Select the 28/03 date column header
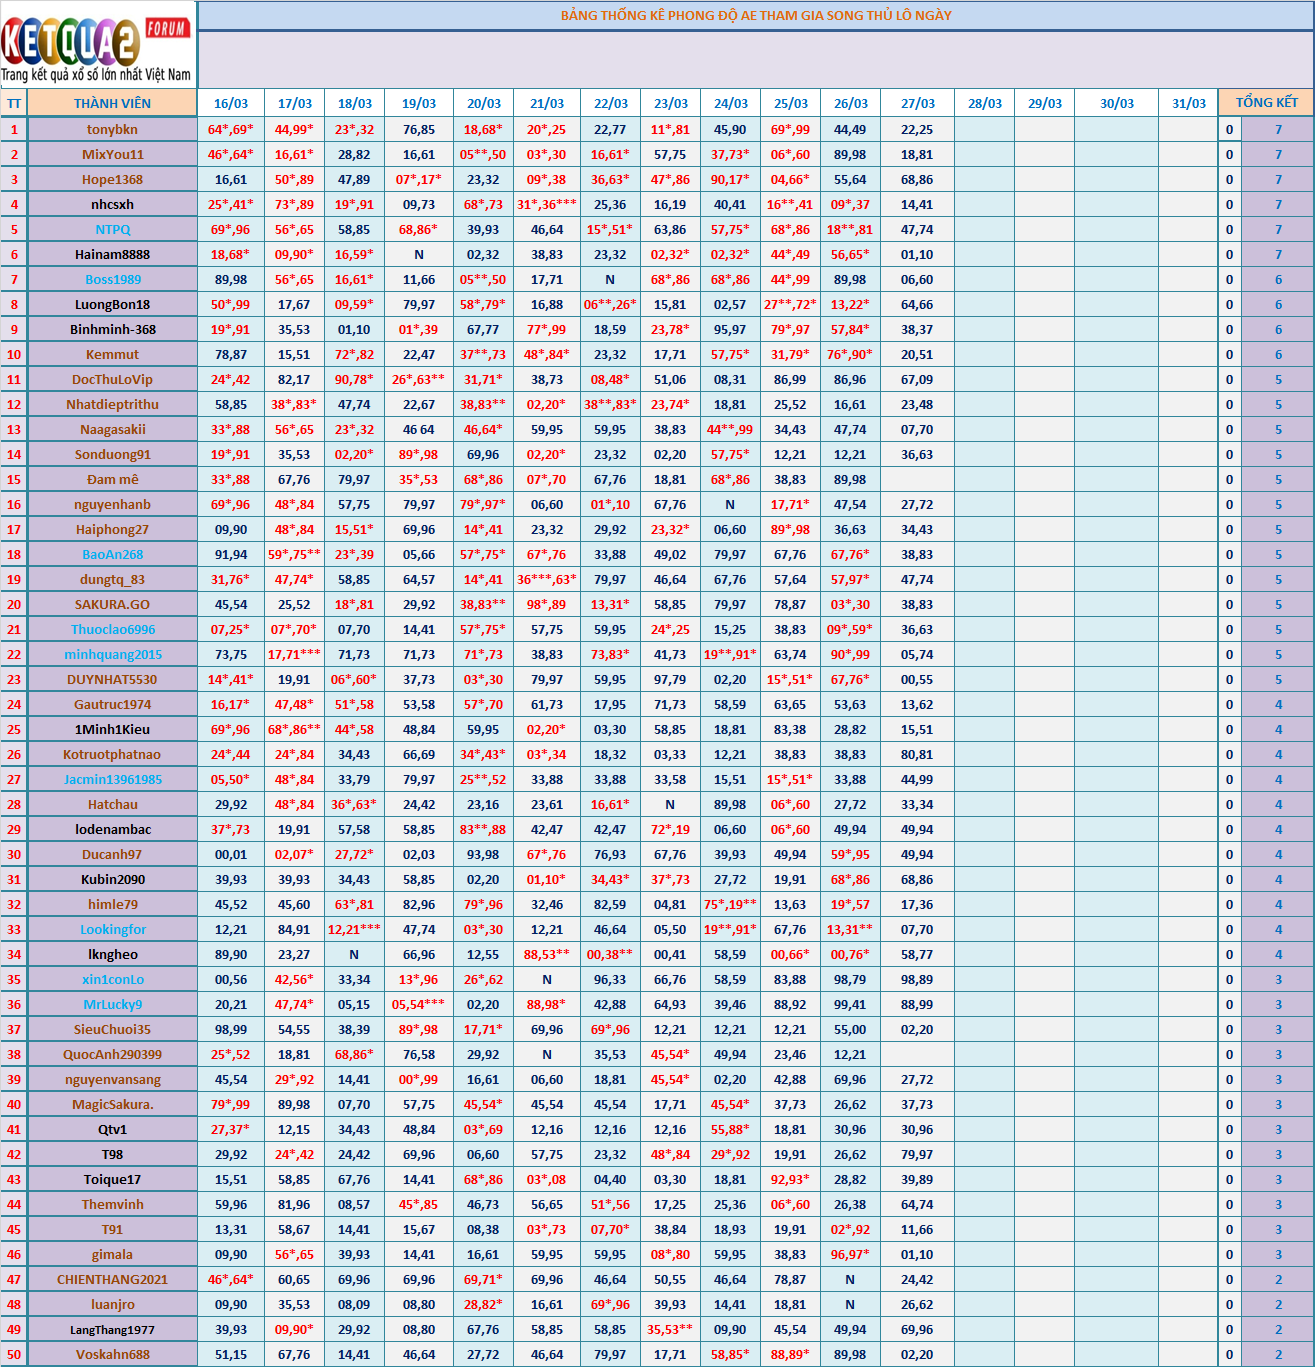The height and width of the screenshot is (1367, 1315). pyautogui.click(x=985, y=103)
